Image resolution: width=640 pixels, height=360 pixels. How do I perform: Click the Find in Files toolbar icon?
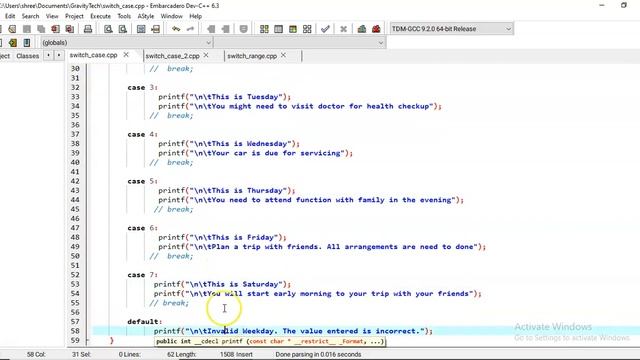click(141, 29)
